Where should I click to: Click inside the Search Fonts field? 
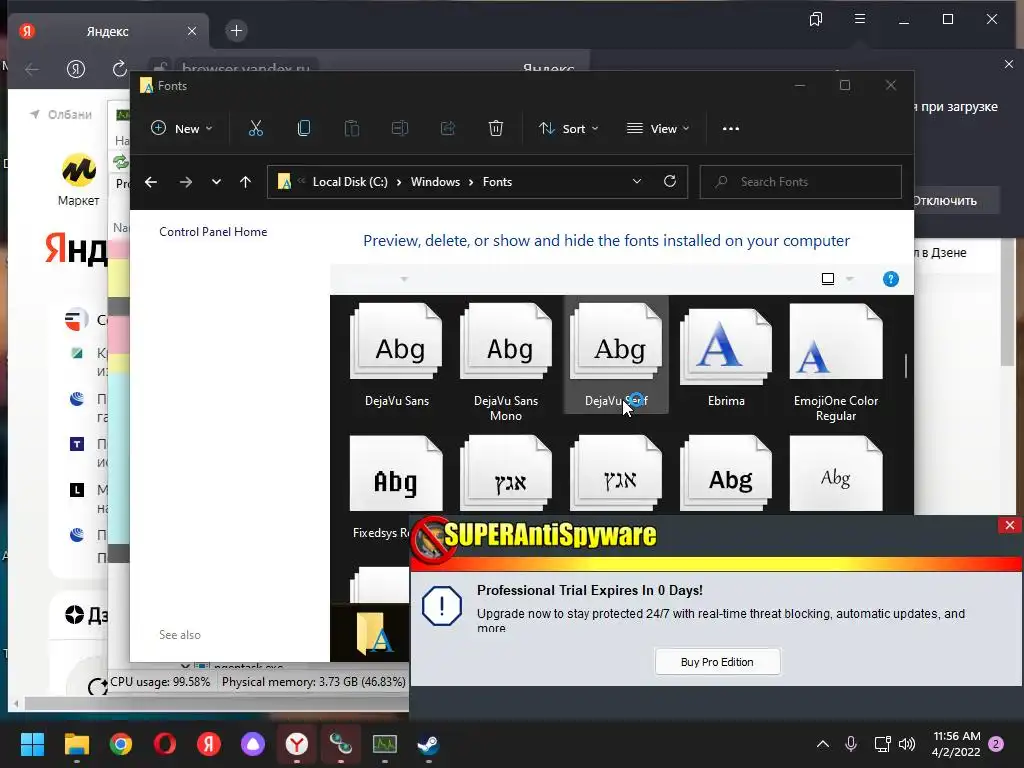point(801,182)
